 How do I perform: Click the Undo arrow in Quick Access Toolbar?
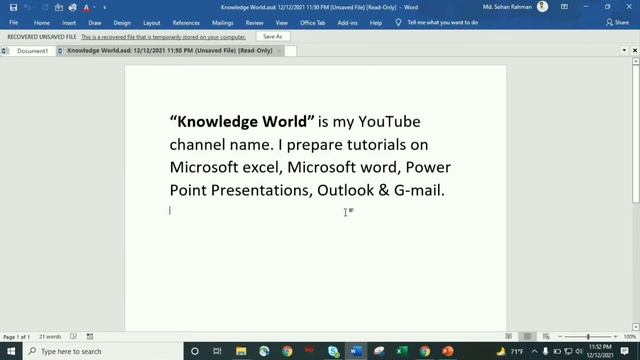click(x=28, y=7)
